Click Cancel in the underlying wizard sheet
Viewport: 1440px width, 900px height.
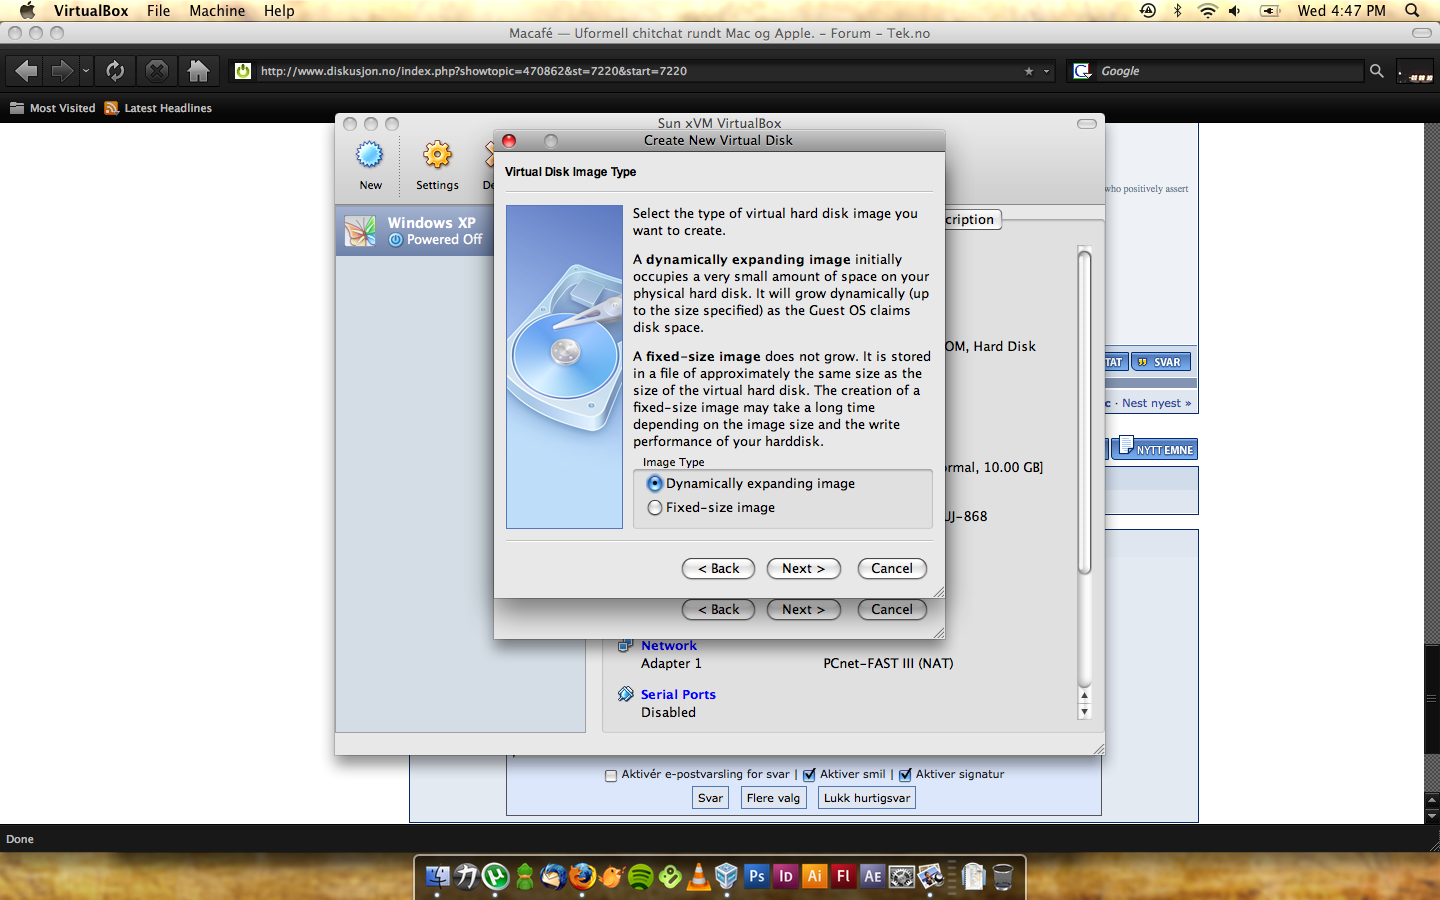[x=892, y=609]
